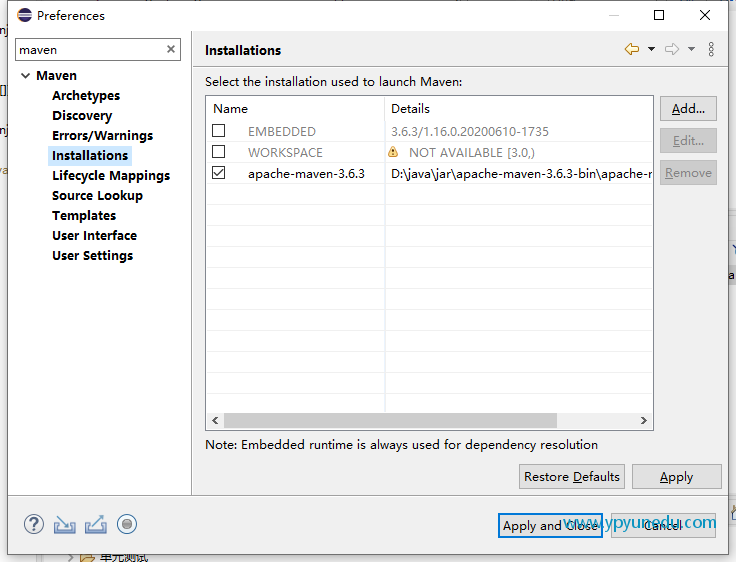Open the help question mark icon
This screenshot has width=736, height=562.
point(34,524)
